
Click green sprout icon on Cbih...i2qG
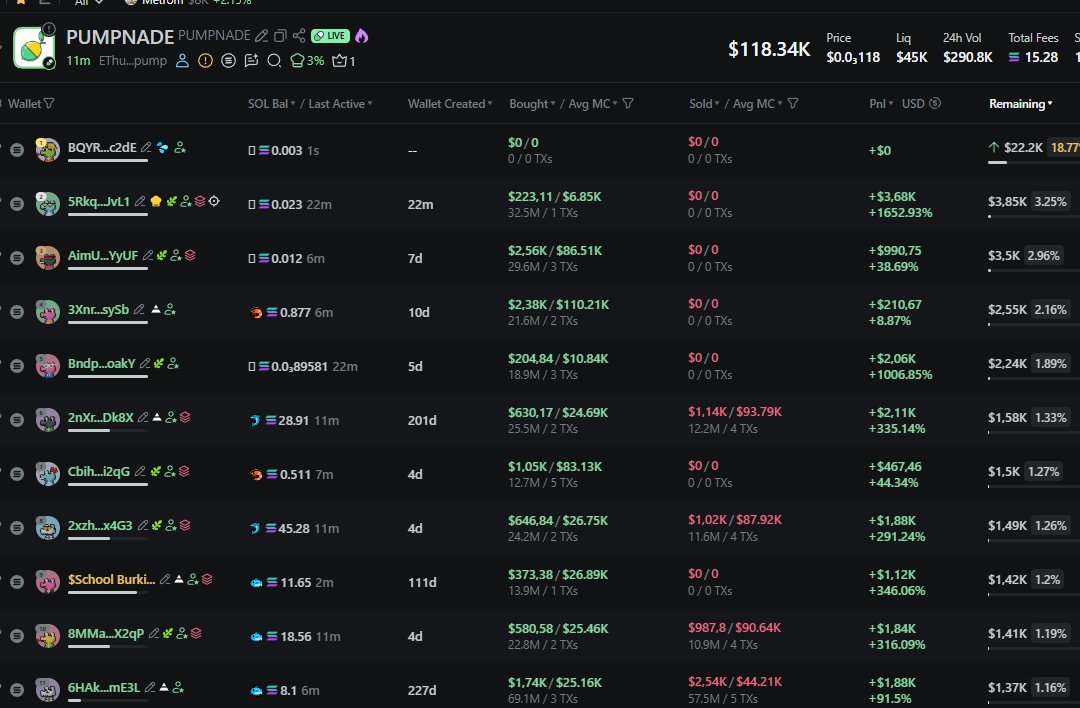[x=156, y=471]
